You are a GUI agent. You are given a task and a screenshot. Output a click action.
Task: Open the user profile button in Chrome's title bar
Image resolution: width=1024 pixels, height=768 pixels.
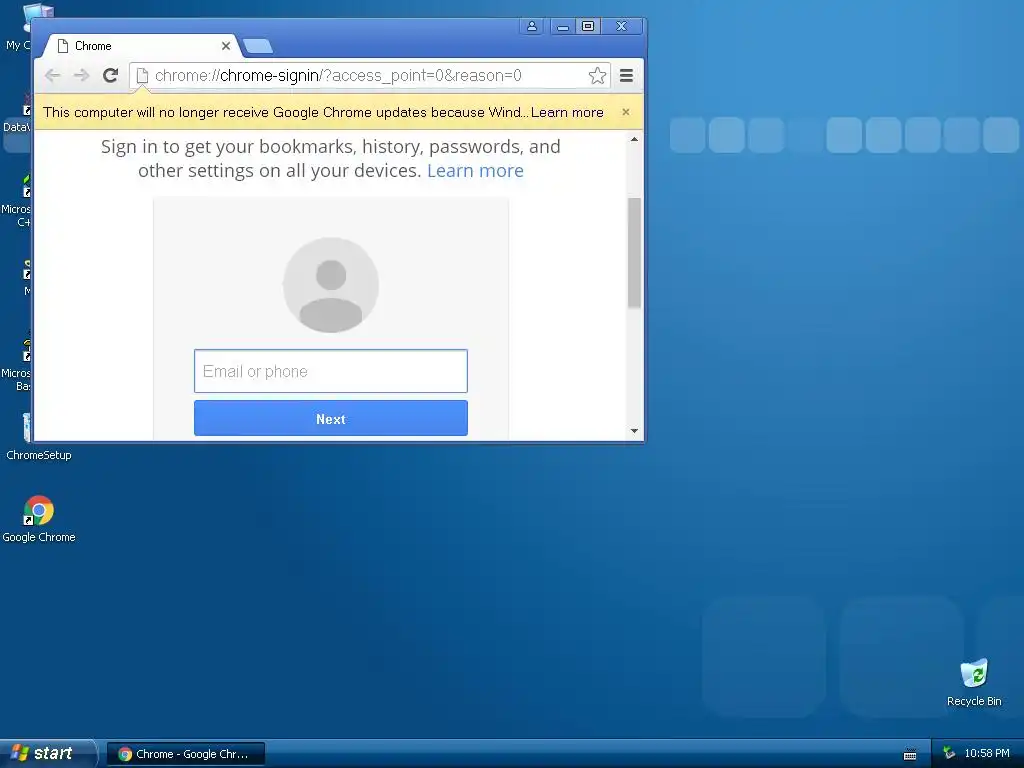(x=532, y=26)
